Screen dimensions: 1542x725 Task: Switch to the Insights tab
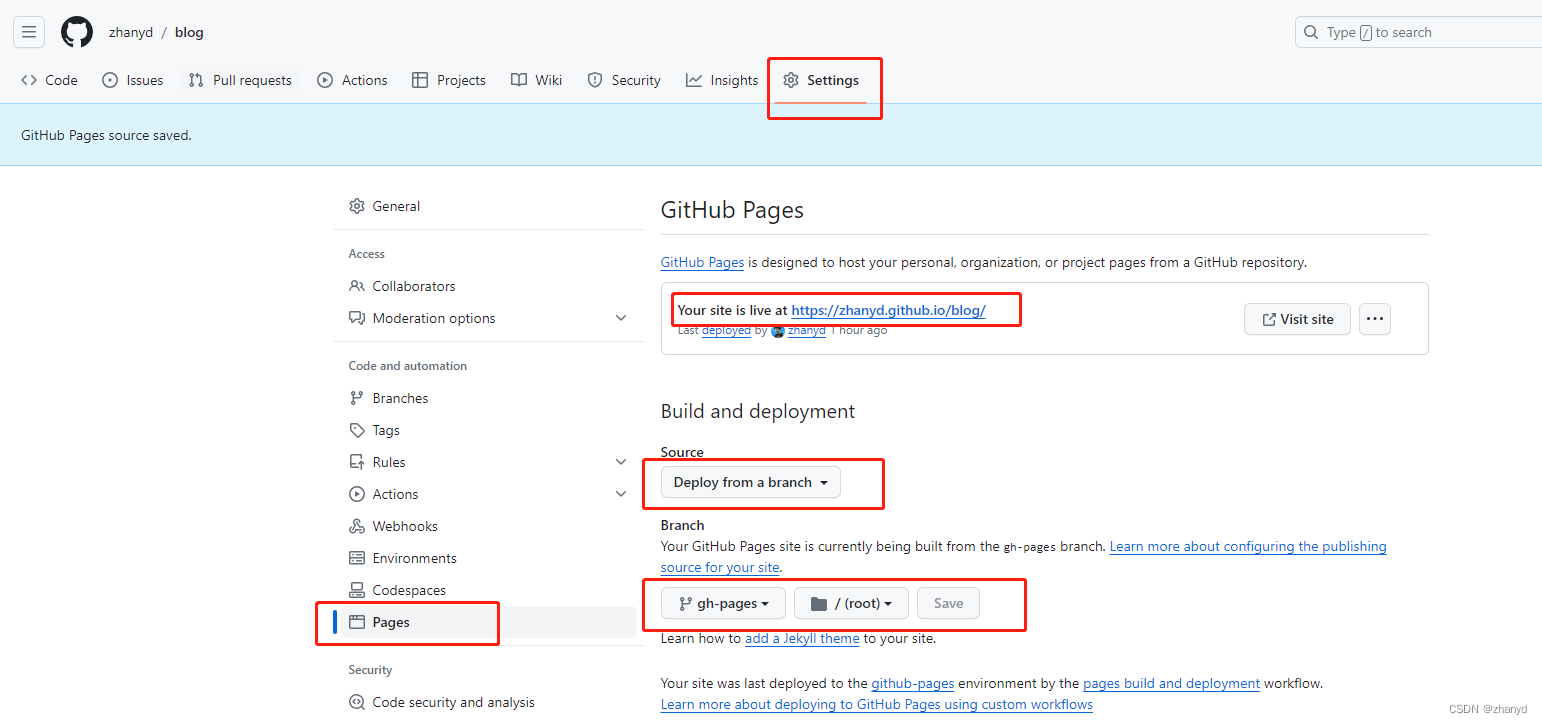click(x=722, y=80)
